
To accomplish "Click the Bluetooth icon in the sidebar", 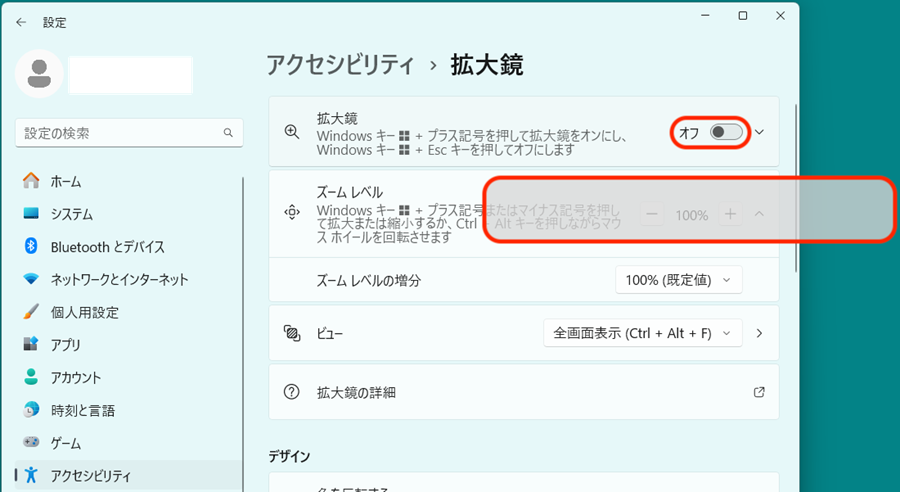I will [x=31, y=246].
